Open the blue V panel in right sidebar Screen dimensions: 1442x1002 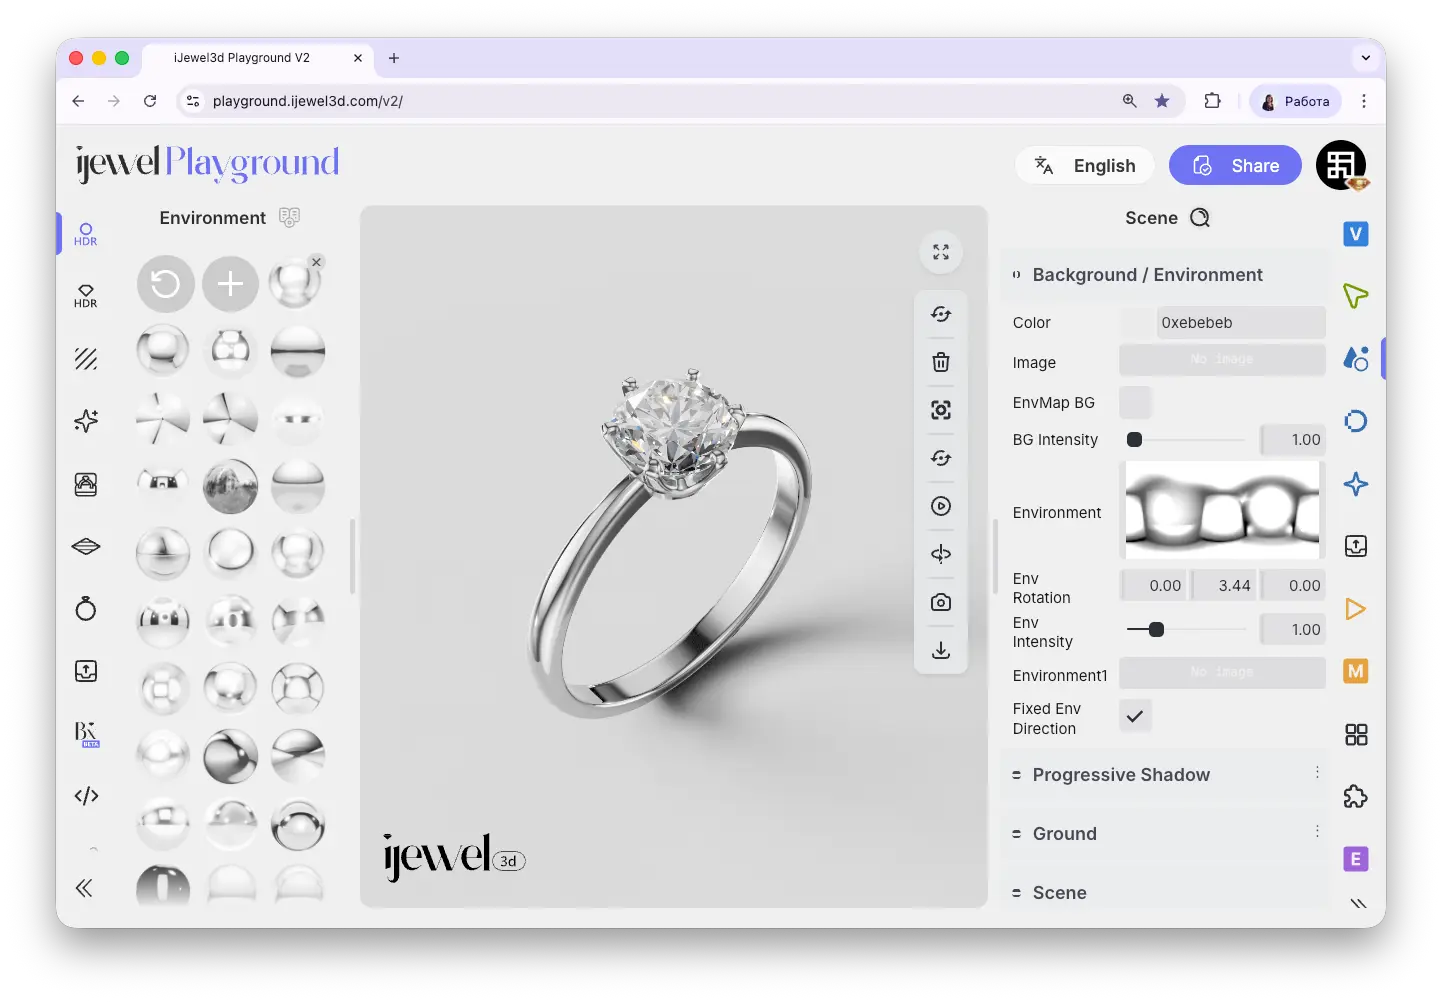click(x=1356, y=234)
